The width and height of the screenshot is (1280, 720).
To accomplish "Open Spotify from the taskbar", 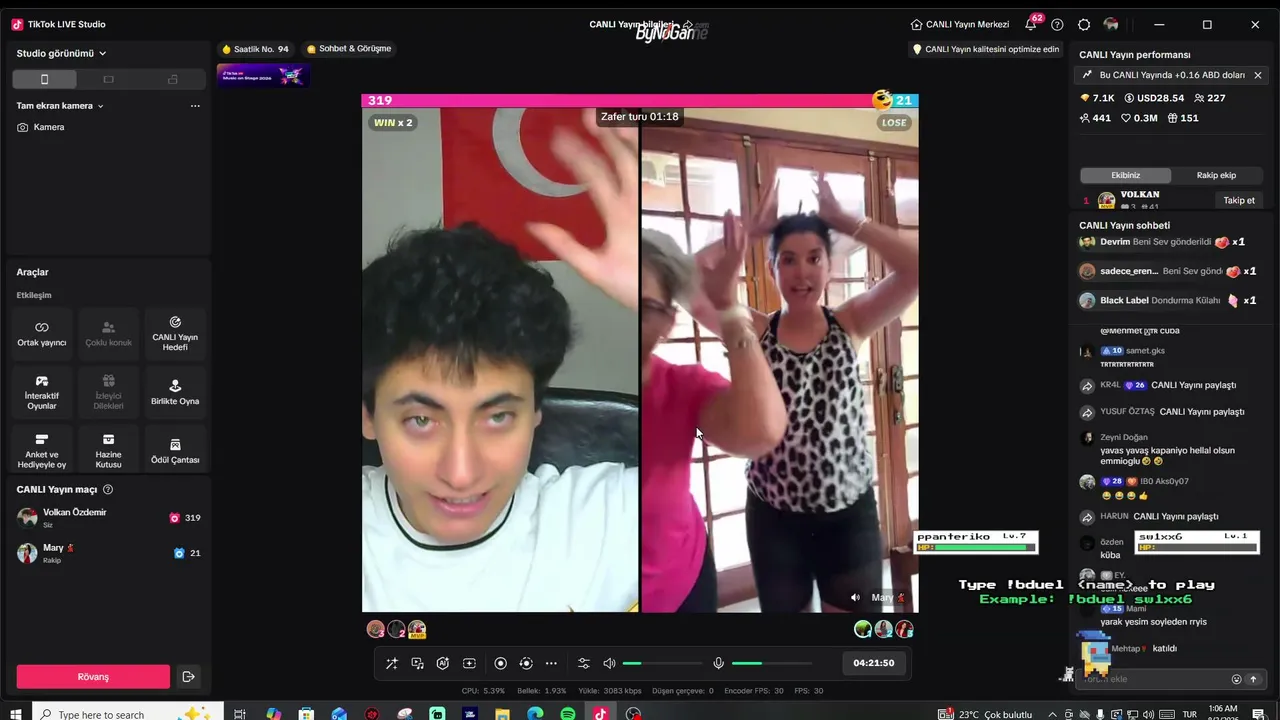I will pos(568,714).
